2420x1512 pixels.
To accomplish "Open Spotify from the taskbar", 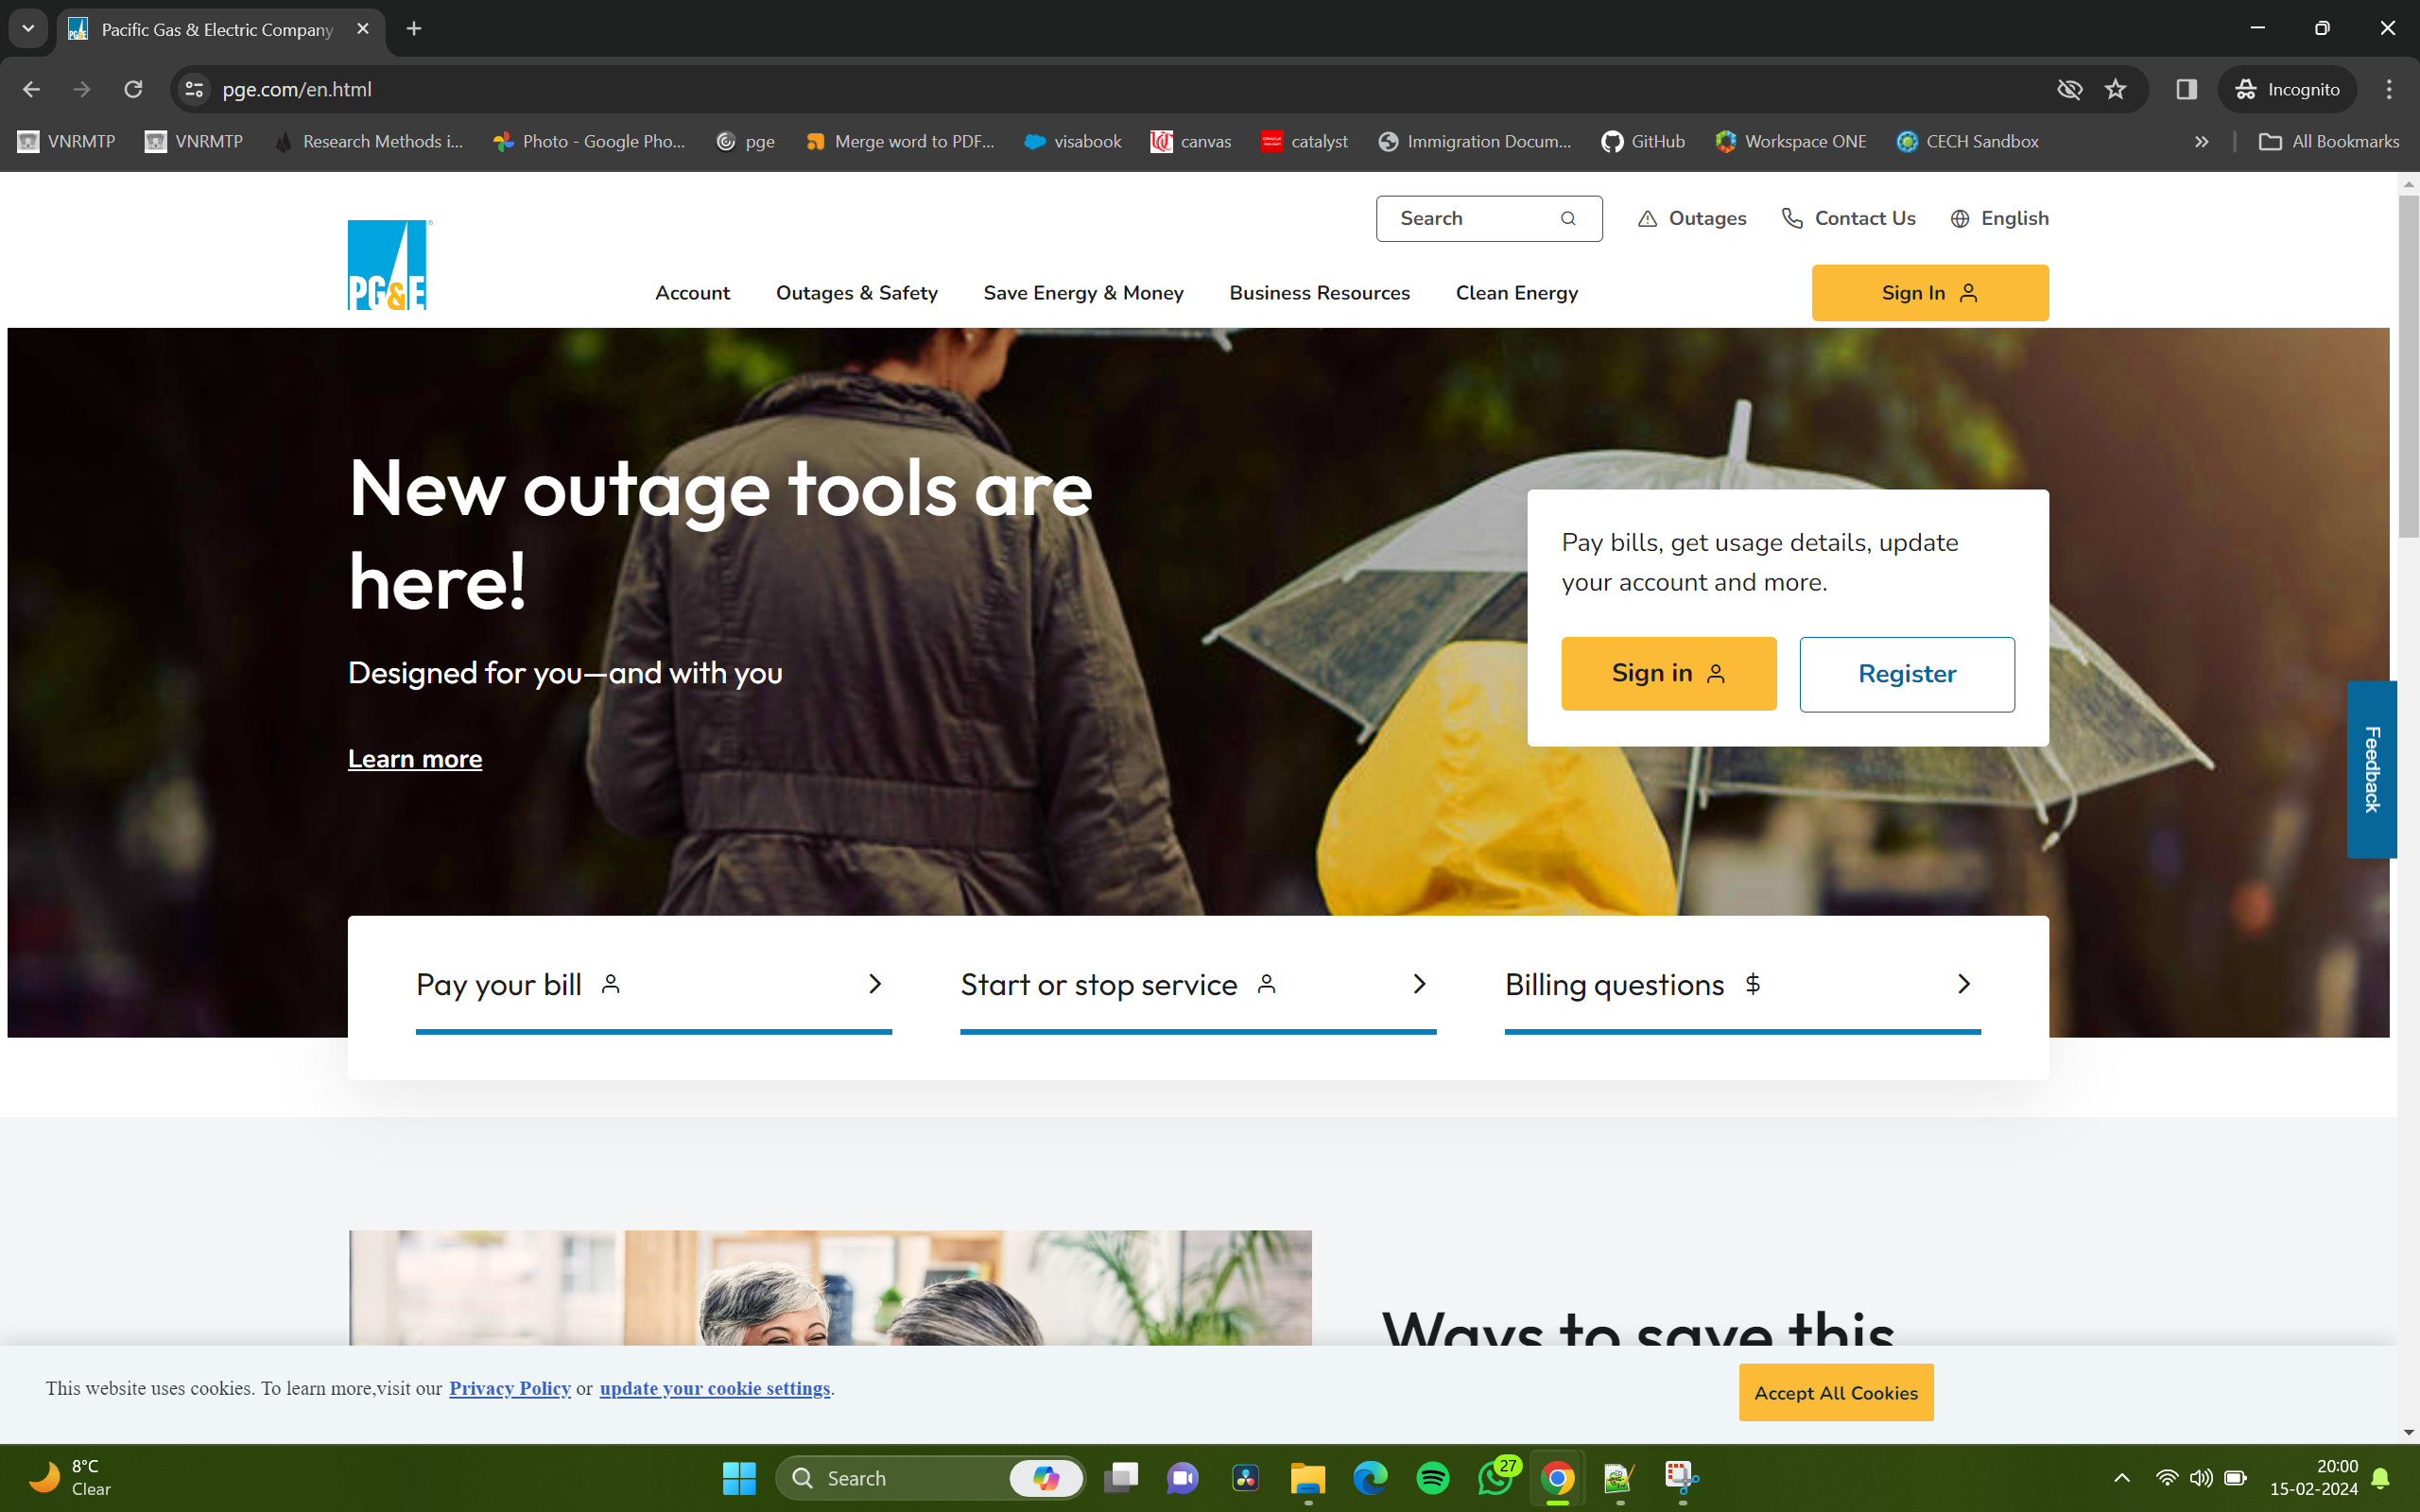I will tap(1432, 1478).
